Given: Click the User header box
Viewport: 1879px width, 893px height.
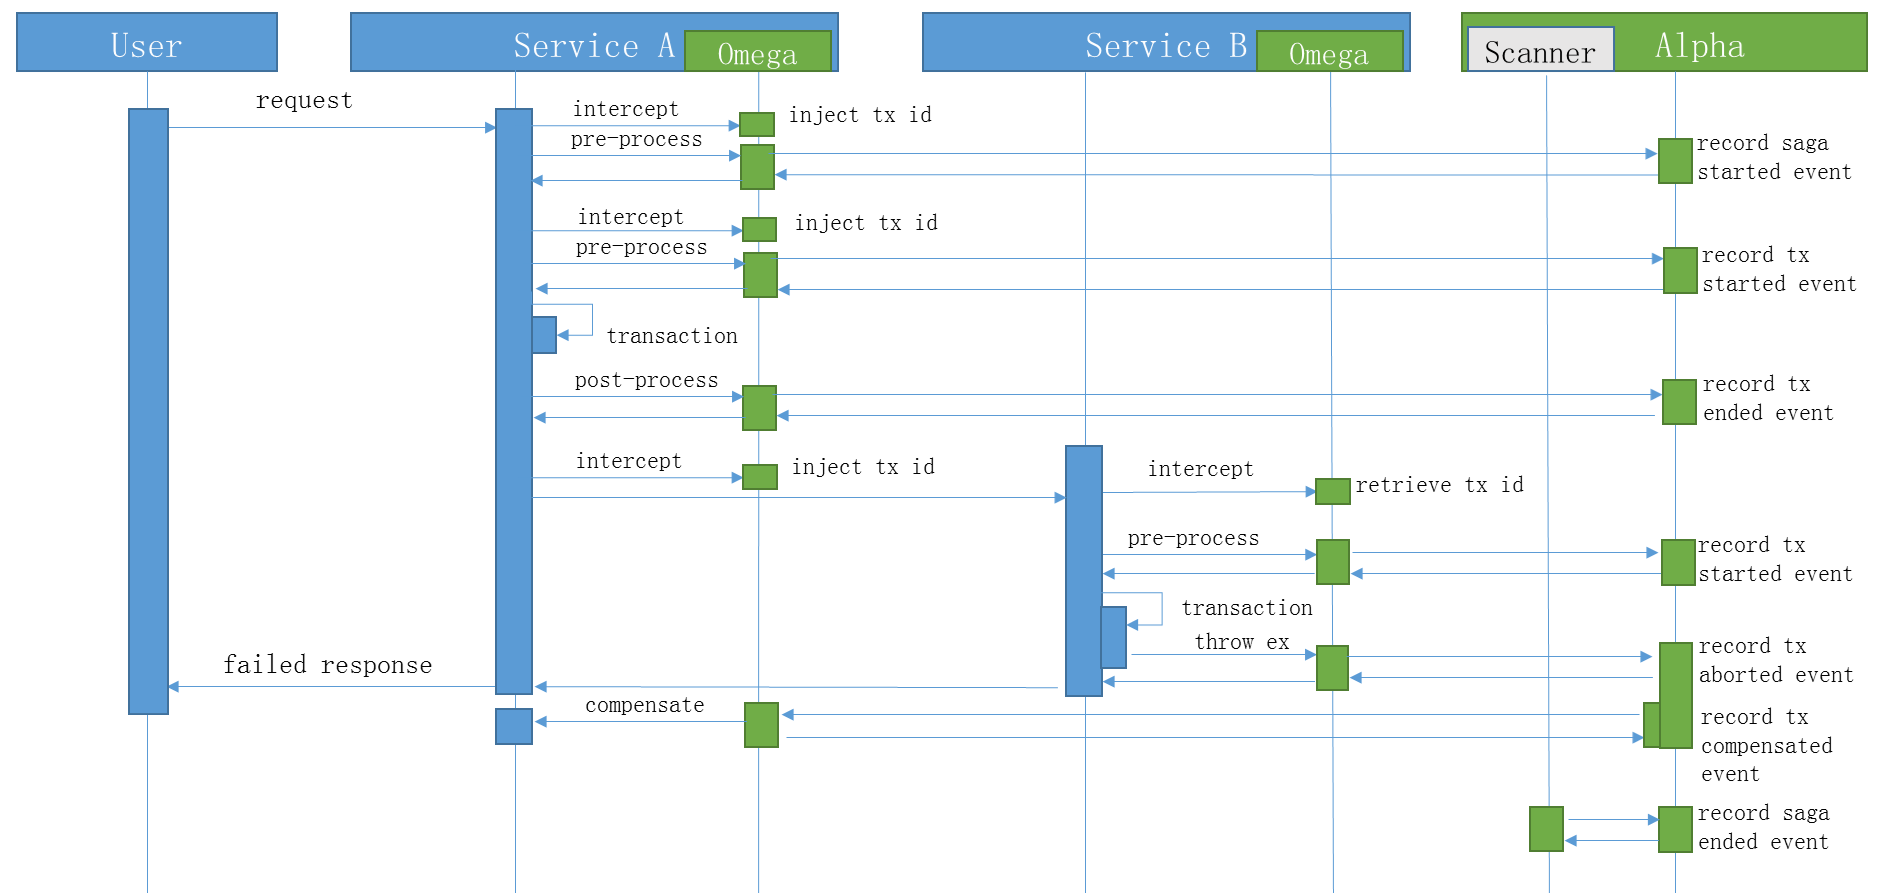Looking at the screenshot, I should pos(146,44).
